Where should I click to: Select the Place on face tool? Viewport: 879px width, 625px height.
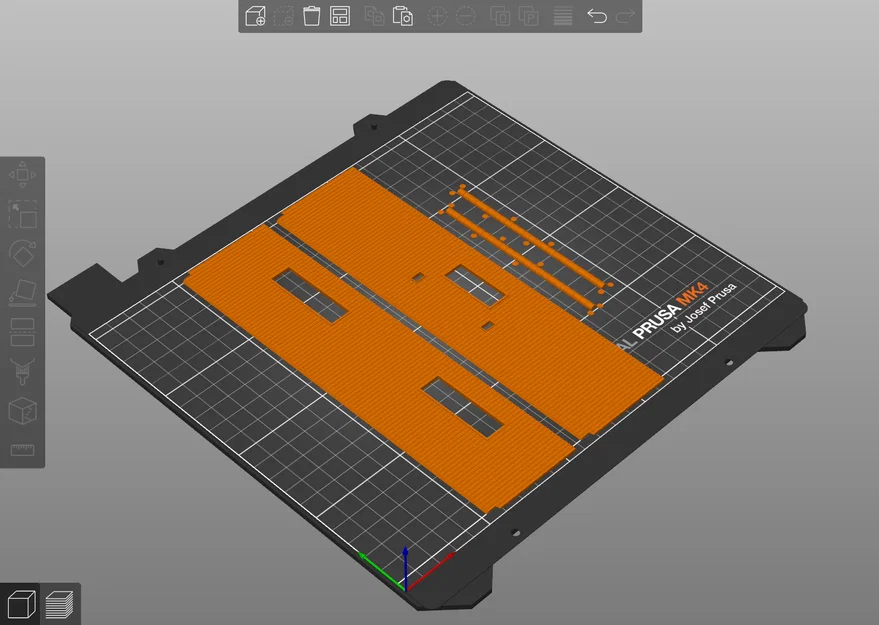pos(22,293)
